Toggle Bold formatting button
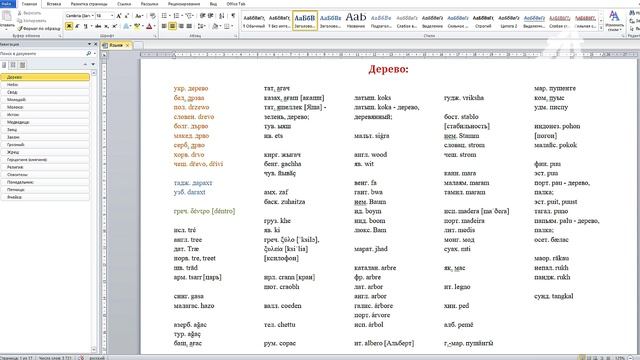640x360 pixels. coord(69,26)
